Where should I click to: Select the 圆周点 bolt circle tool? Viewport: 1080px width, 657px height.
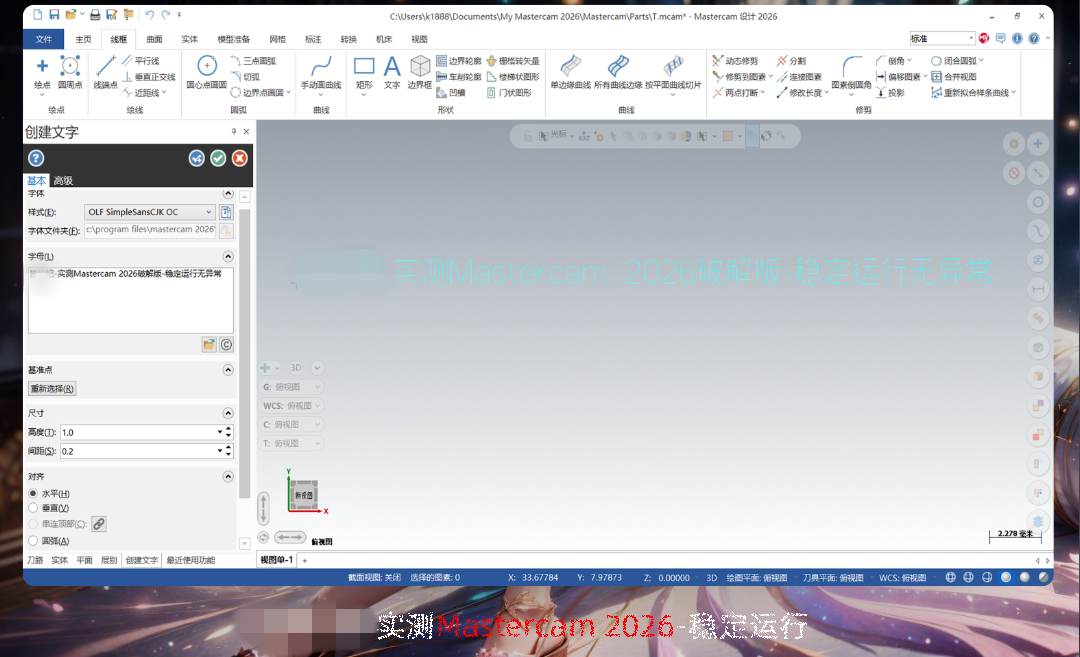pos(70,74)
